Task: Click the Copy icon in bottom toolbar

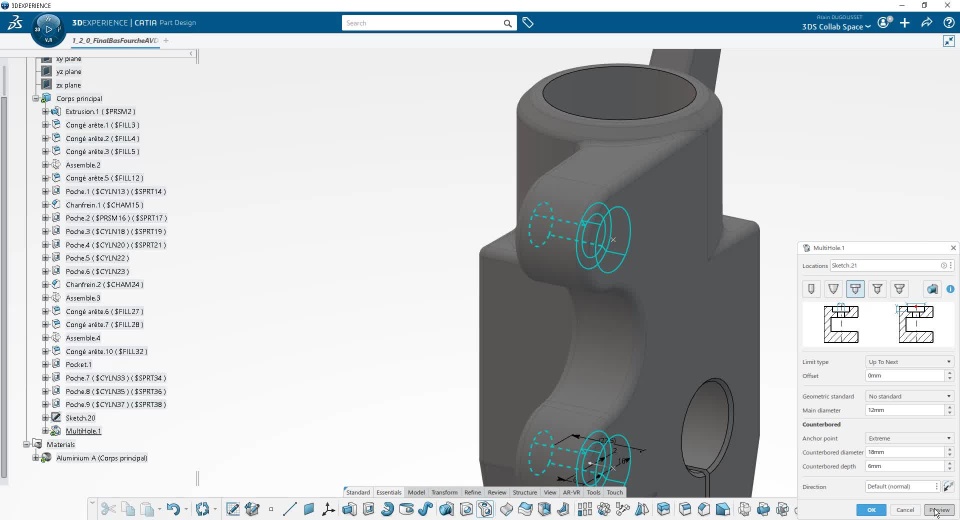Action: [128, 509]
